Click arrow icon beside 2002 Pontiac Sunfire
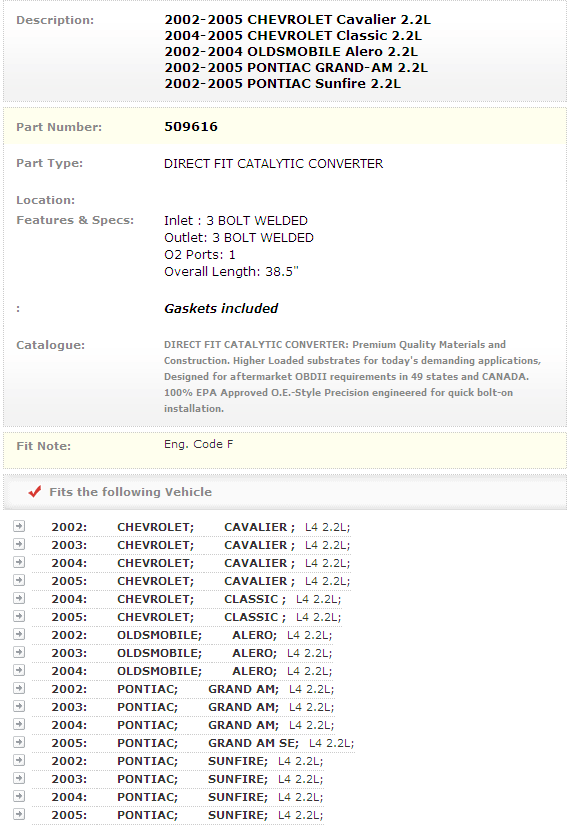 tap(19, 760)
